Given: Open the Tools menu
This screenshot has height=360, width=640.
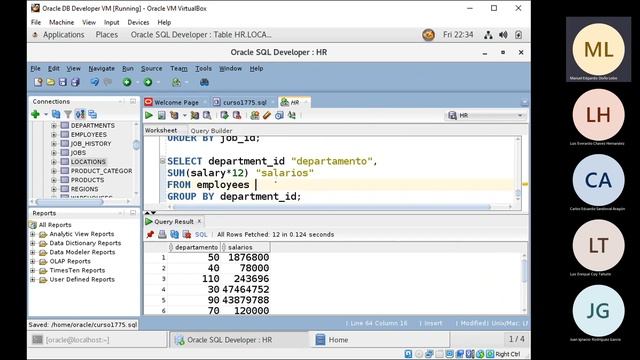Looking at the screenshot, I should tap(203, 69).
